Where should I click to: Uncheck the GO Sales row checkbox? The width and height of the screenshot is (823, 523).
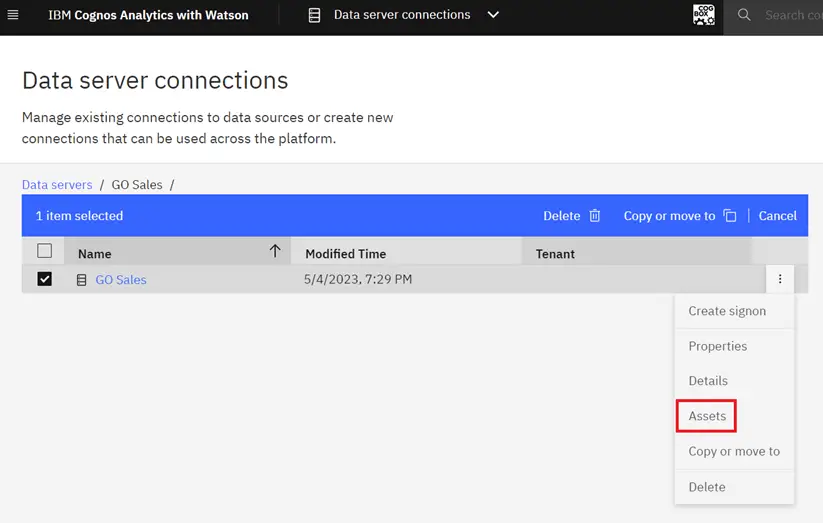pyautogui.click(x=45, y=279)
